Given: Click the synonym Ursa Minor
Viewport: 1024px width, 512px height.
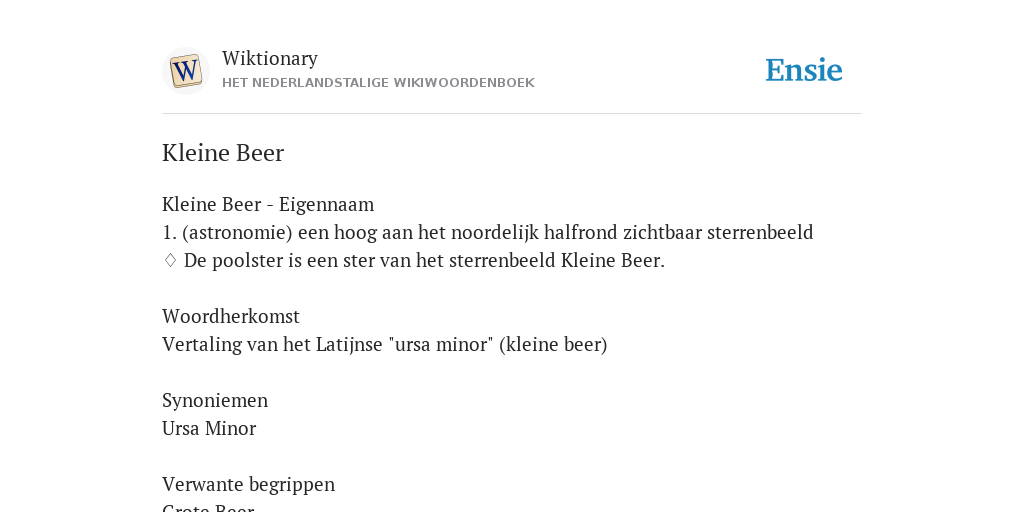Looking at the screenshot, I should (209, 428).
